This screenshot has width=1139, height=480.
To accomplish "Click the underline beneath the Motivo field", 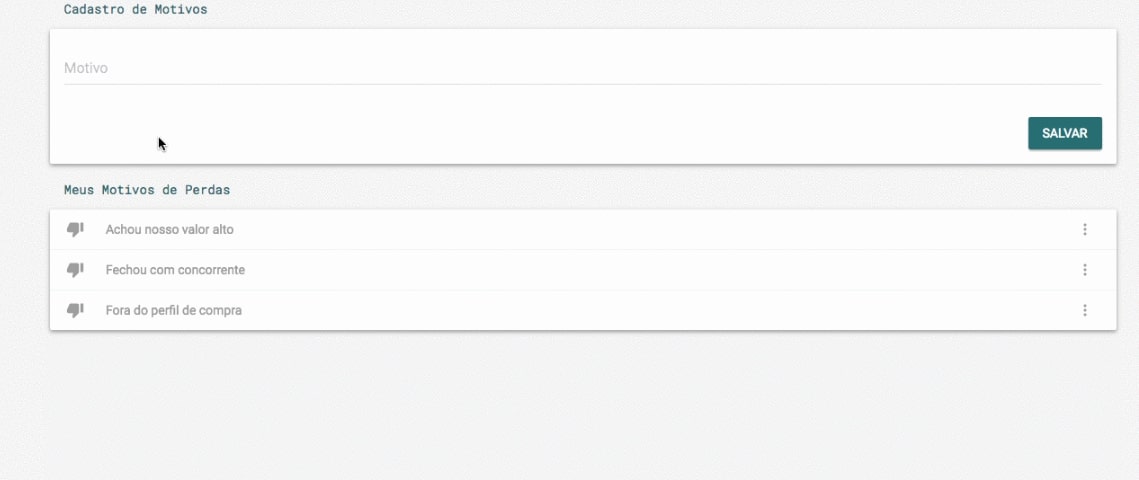I will tap(583, 84).
